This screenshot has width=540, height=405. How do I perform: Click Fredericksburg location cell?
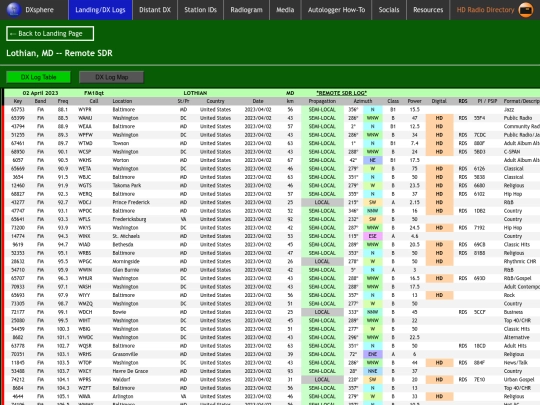pyautogui.click(x=129, y=219)
